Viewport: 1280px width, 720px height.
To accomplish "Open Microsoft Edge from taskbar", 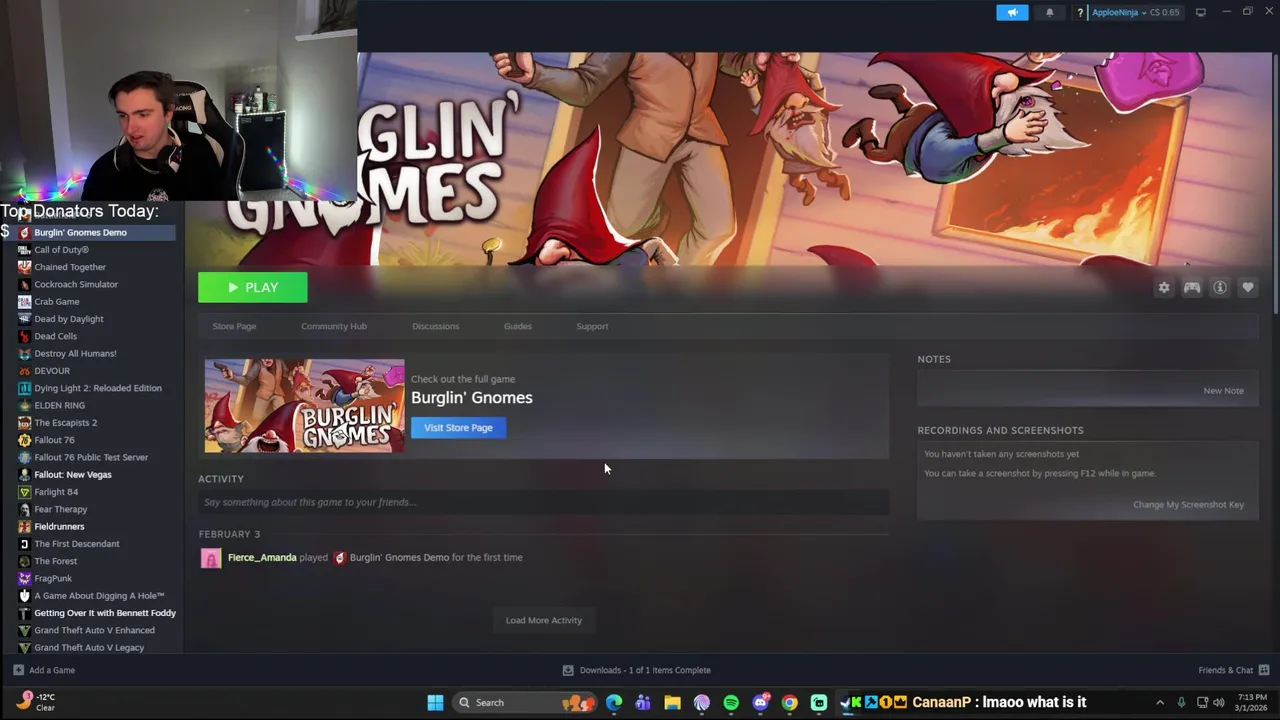I will tap(614, 702).
